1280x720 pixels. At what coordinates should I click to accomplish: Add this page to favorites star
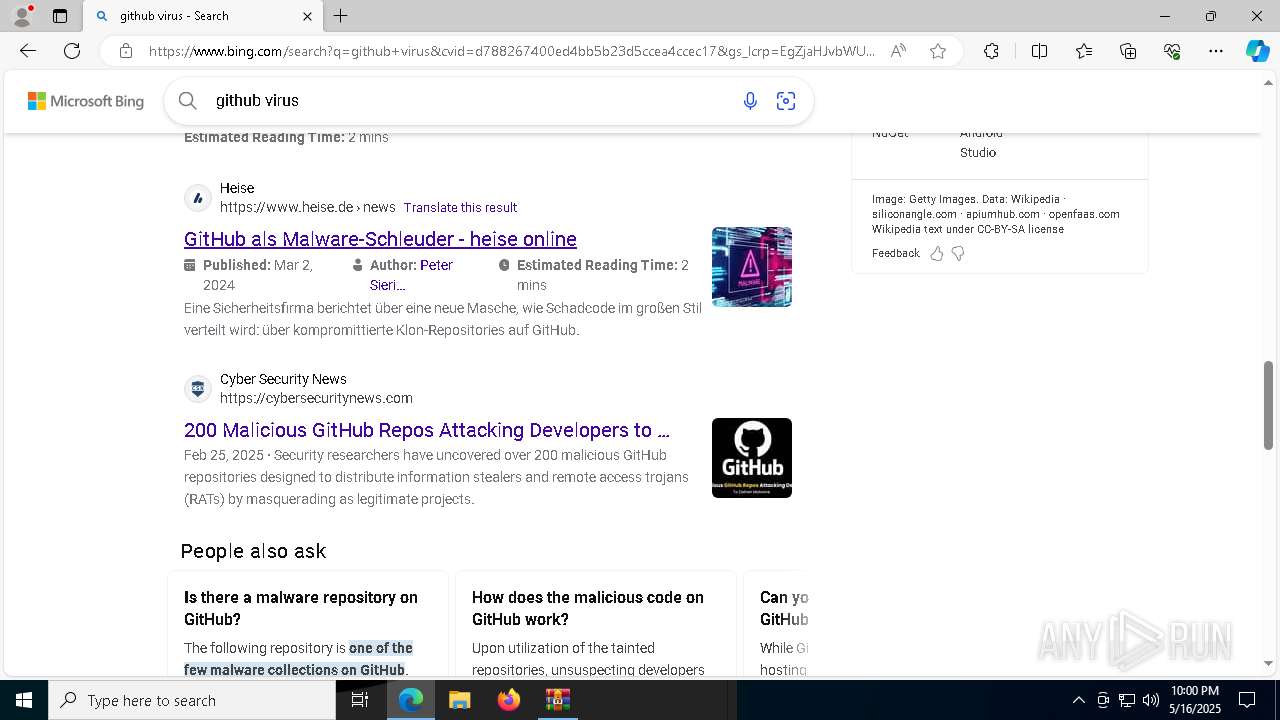coord(938,51)
